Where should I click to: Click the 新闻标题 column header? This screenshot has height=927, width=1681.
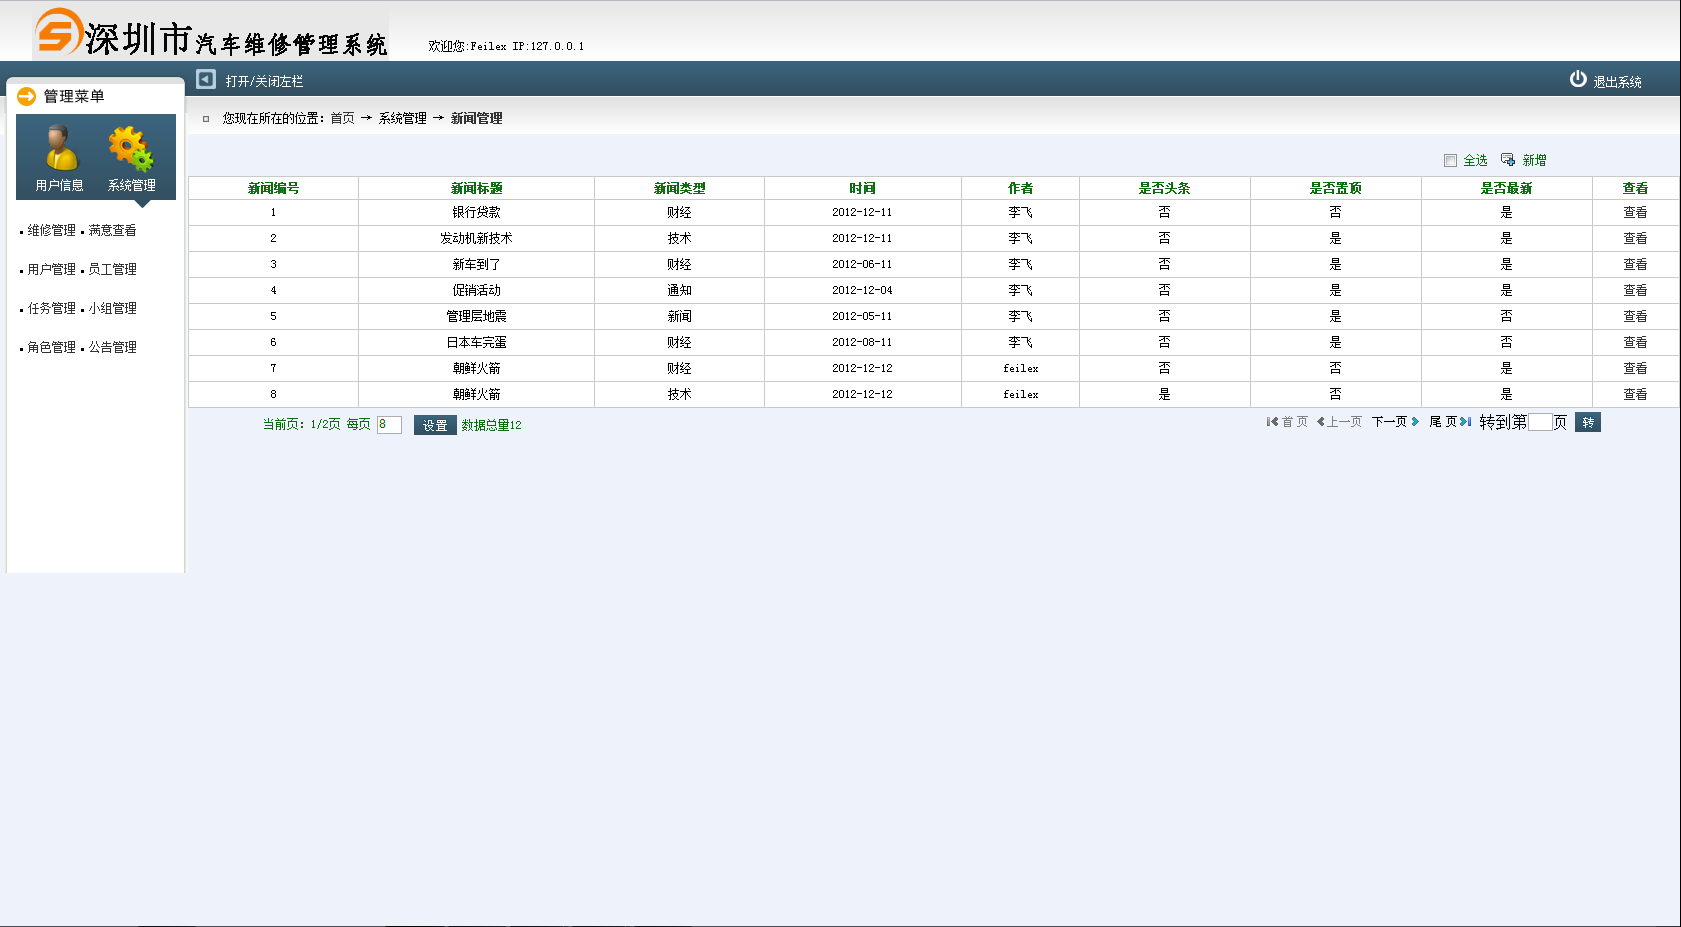coord(476,188)
